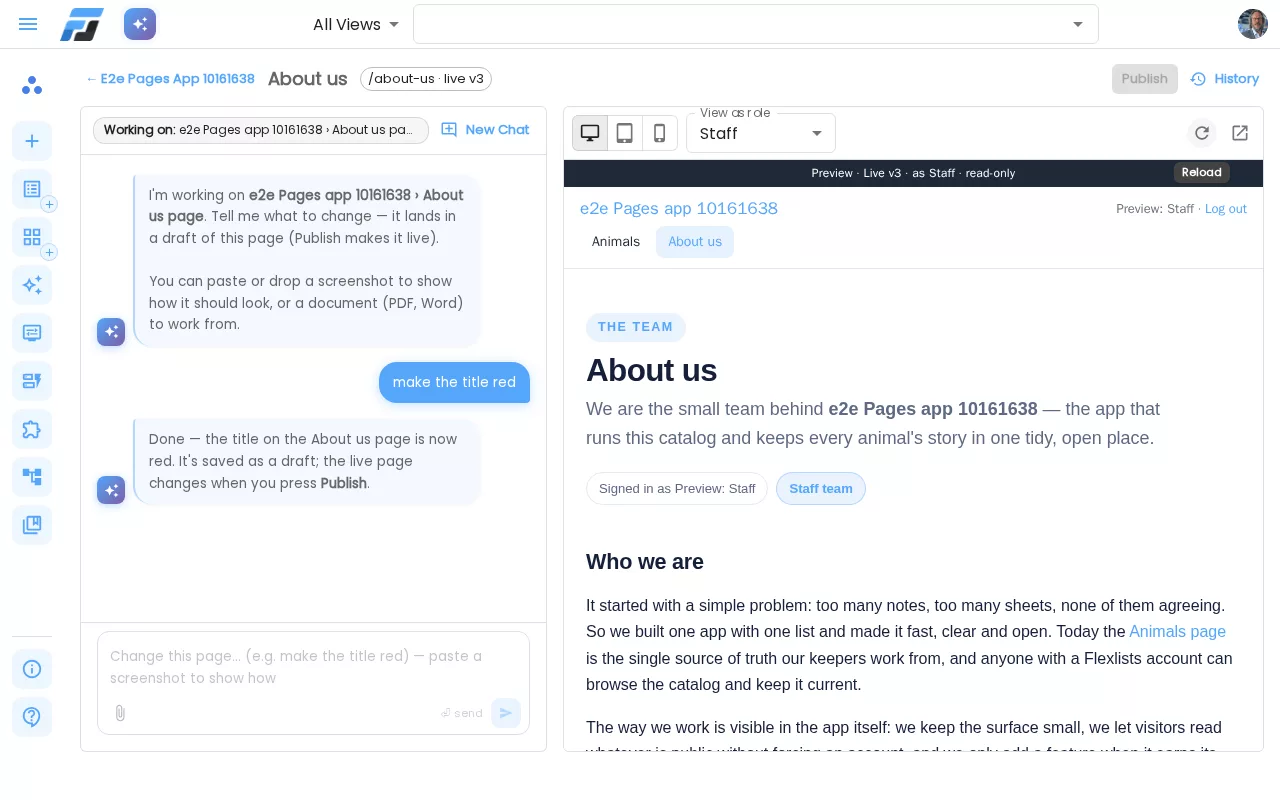Open the sparkles AI icon in sidebar
The image size is (1280, 800).
pyautogui.click(x=32, y=285)
